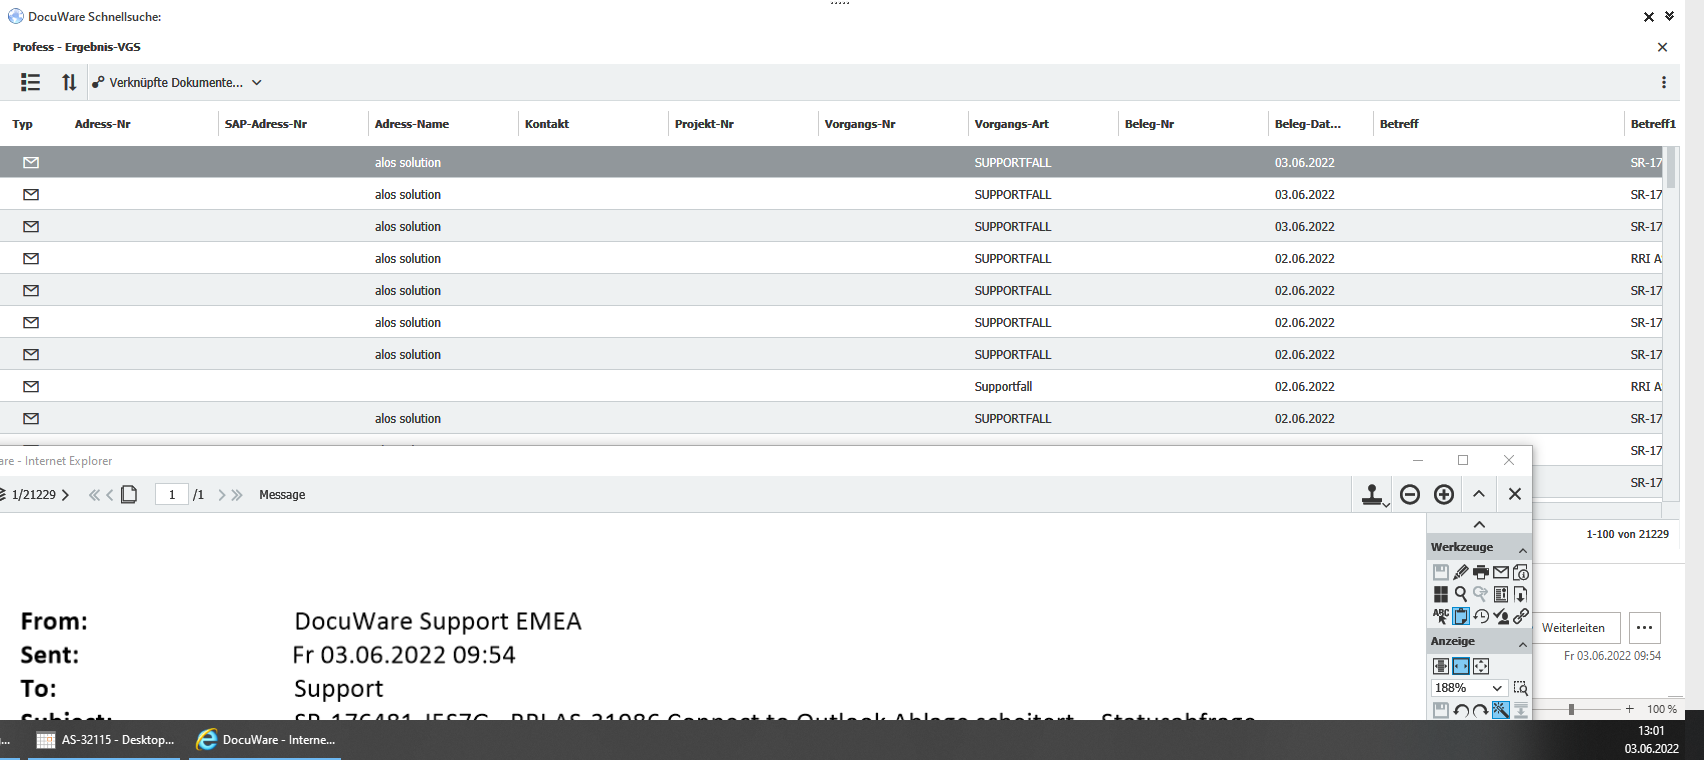Toggle the highlighted clipboard tool in Werkzeuge
This screenshot has height=760, width=1704.
tap(1461, 616)
